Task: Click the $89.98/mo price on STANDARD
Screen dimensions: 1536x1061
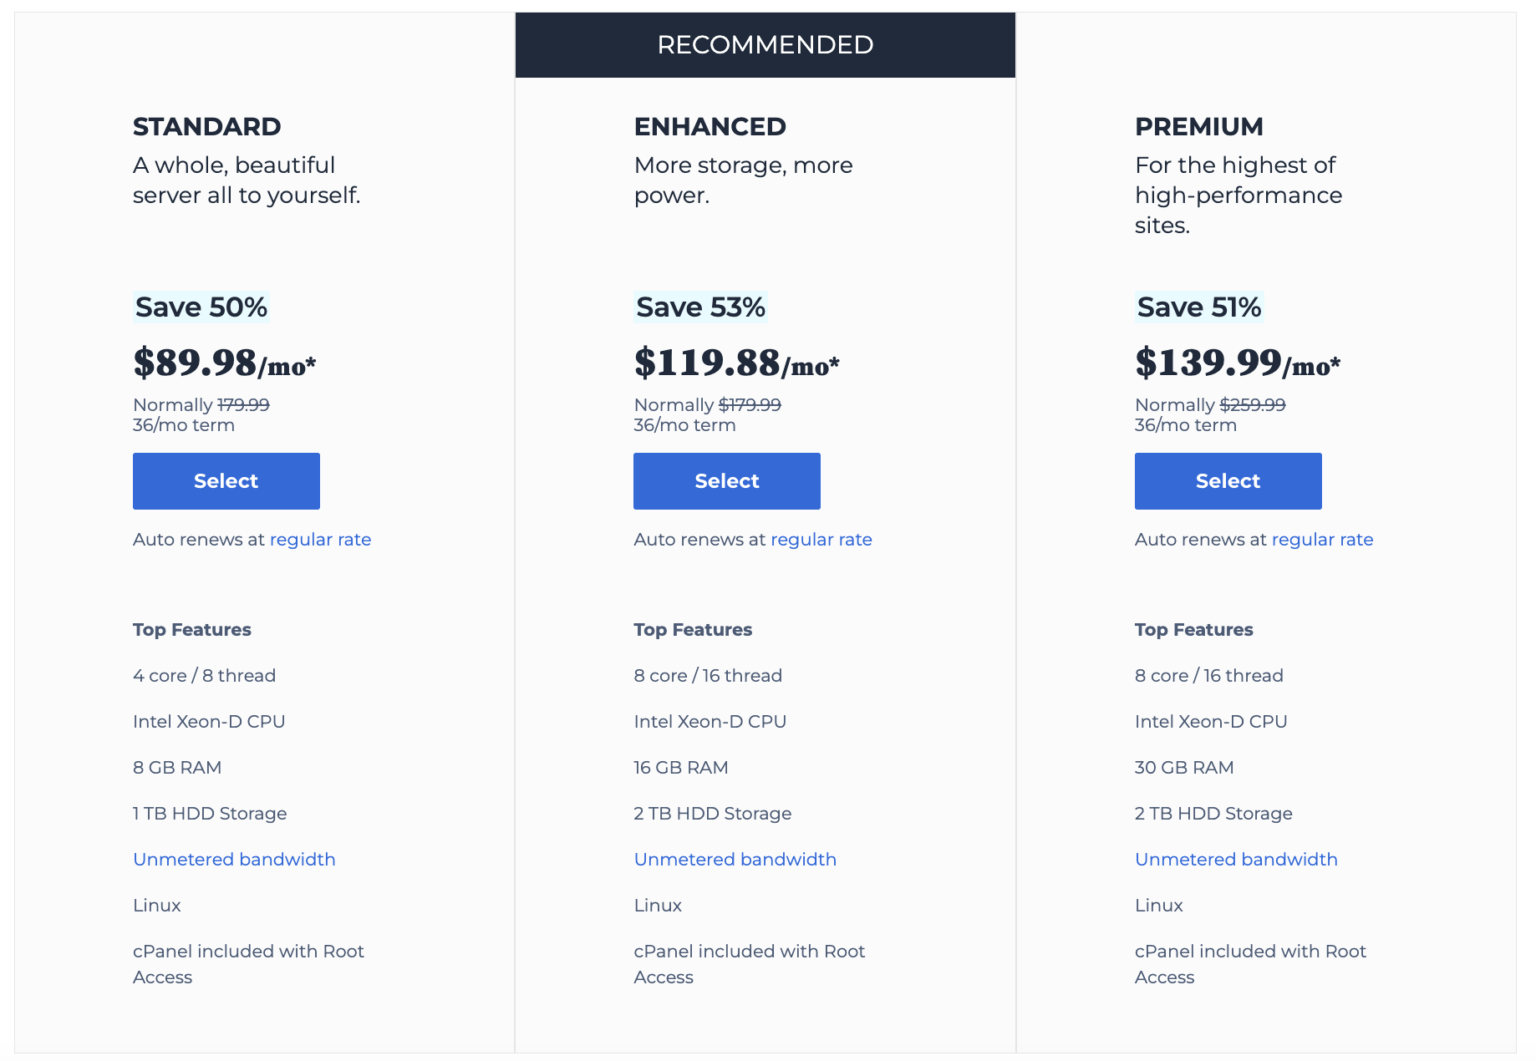Action: tap(224, 363)
